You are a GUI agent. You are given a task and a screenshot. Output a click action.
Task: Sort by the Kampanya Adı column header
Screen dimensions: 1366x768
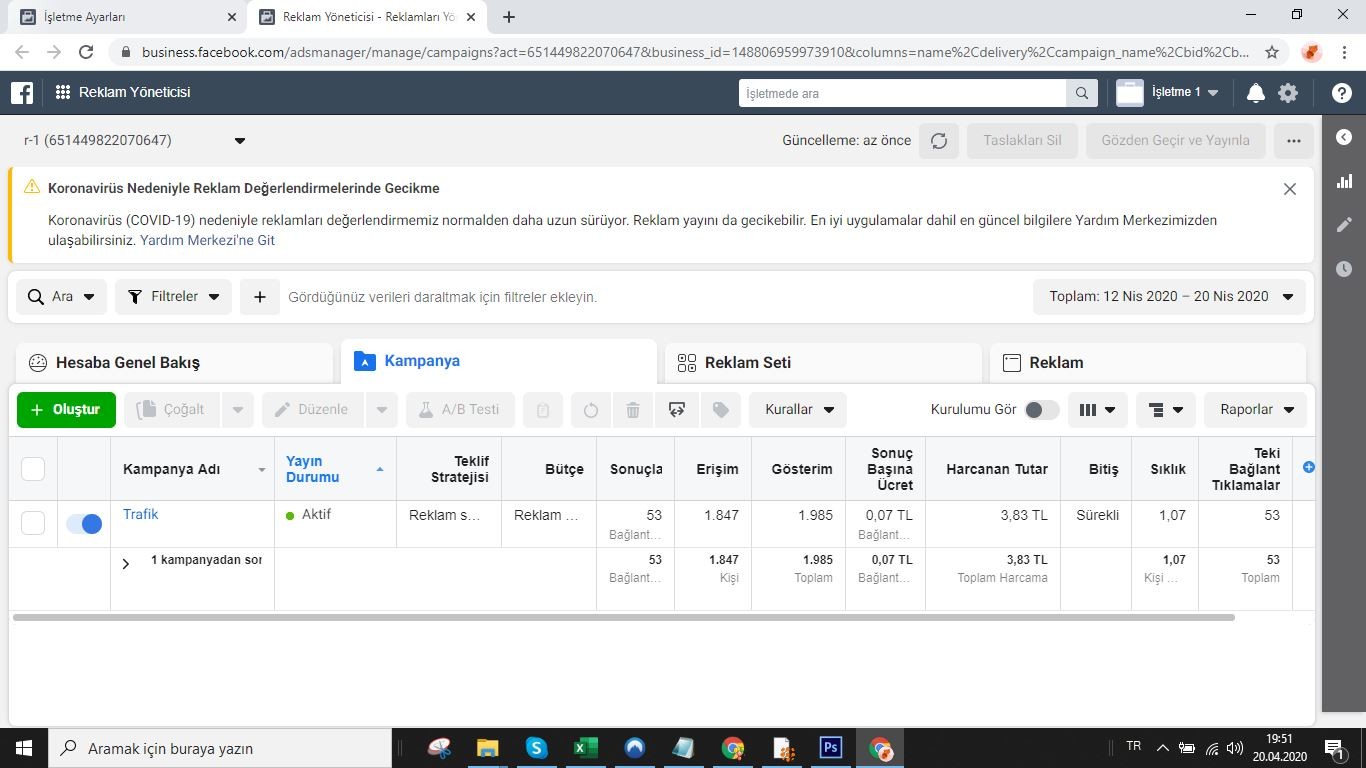(x=192, y=469)
